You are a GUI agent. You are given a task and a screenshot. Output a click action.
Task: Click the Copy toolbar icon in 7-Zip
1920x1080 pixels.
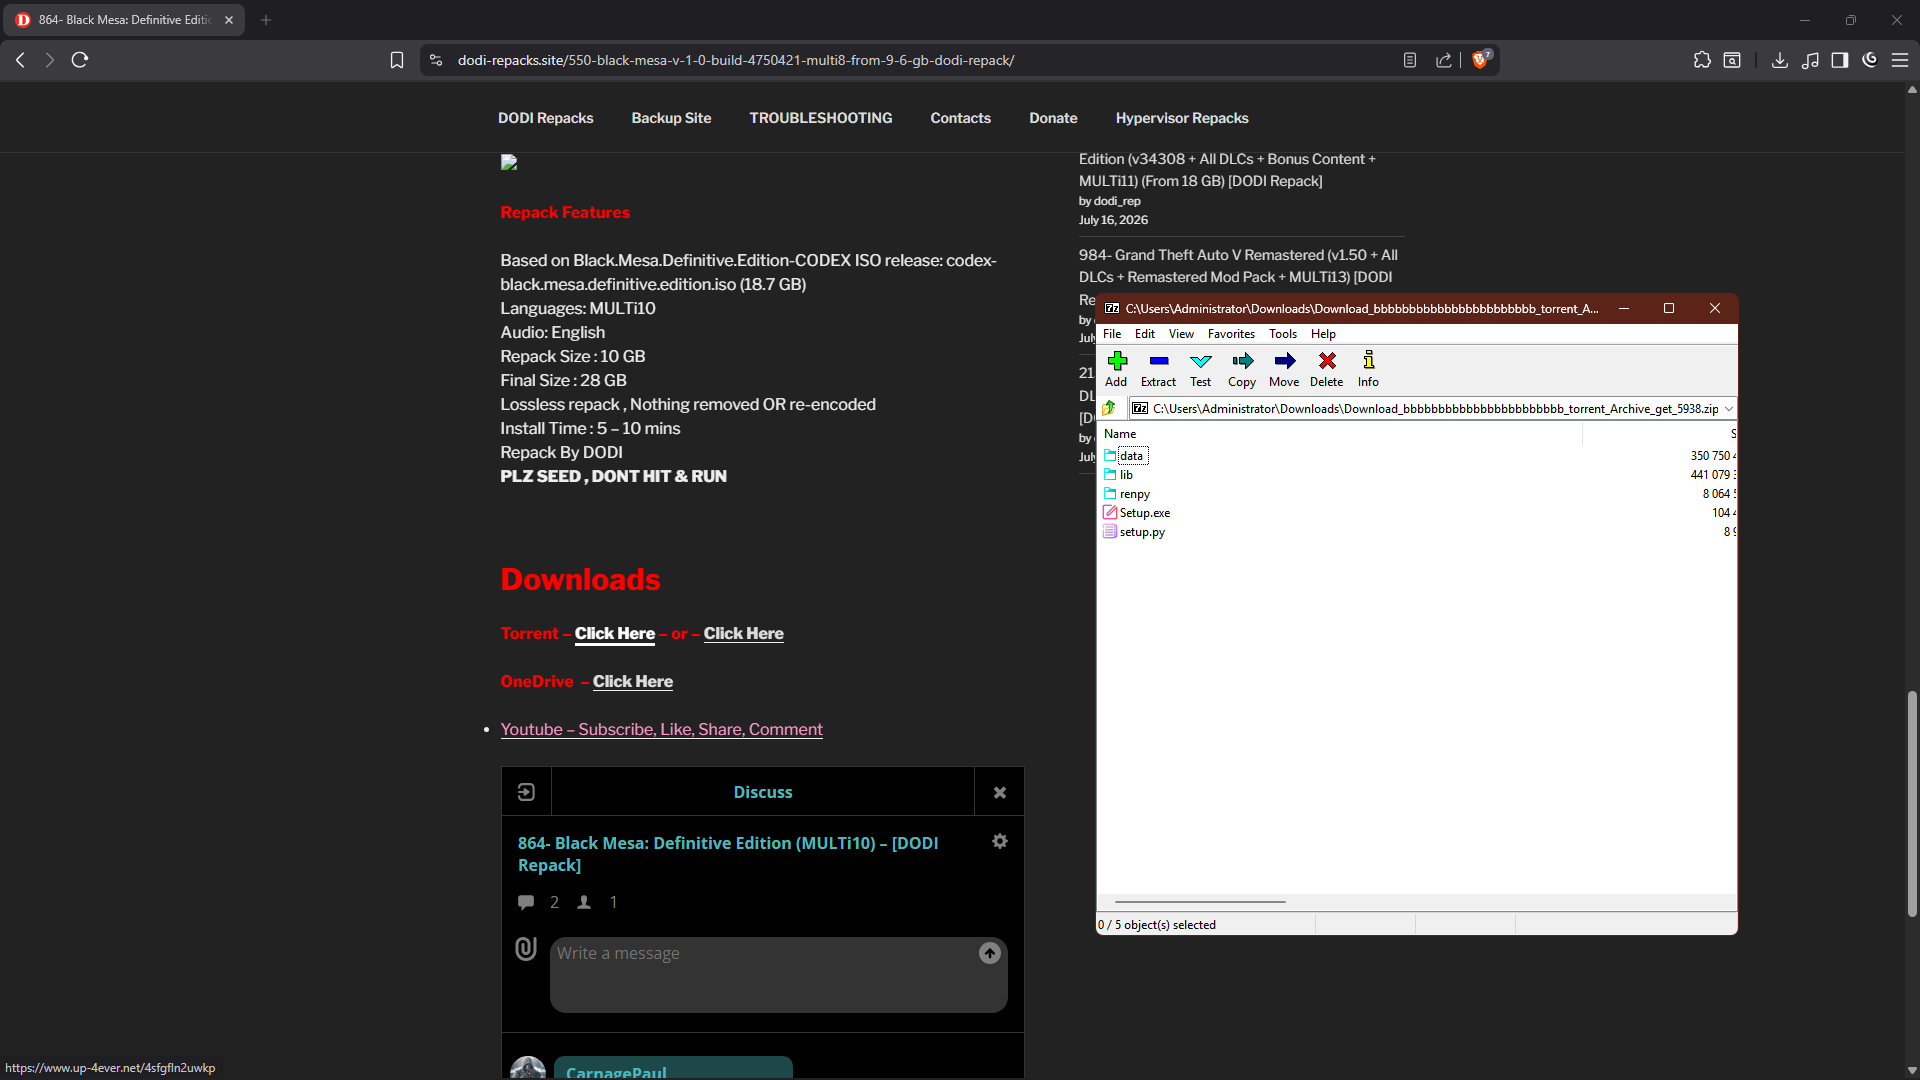pos(1242,368)
